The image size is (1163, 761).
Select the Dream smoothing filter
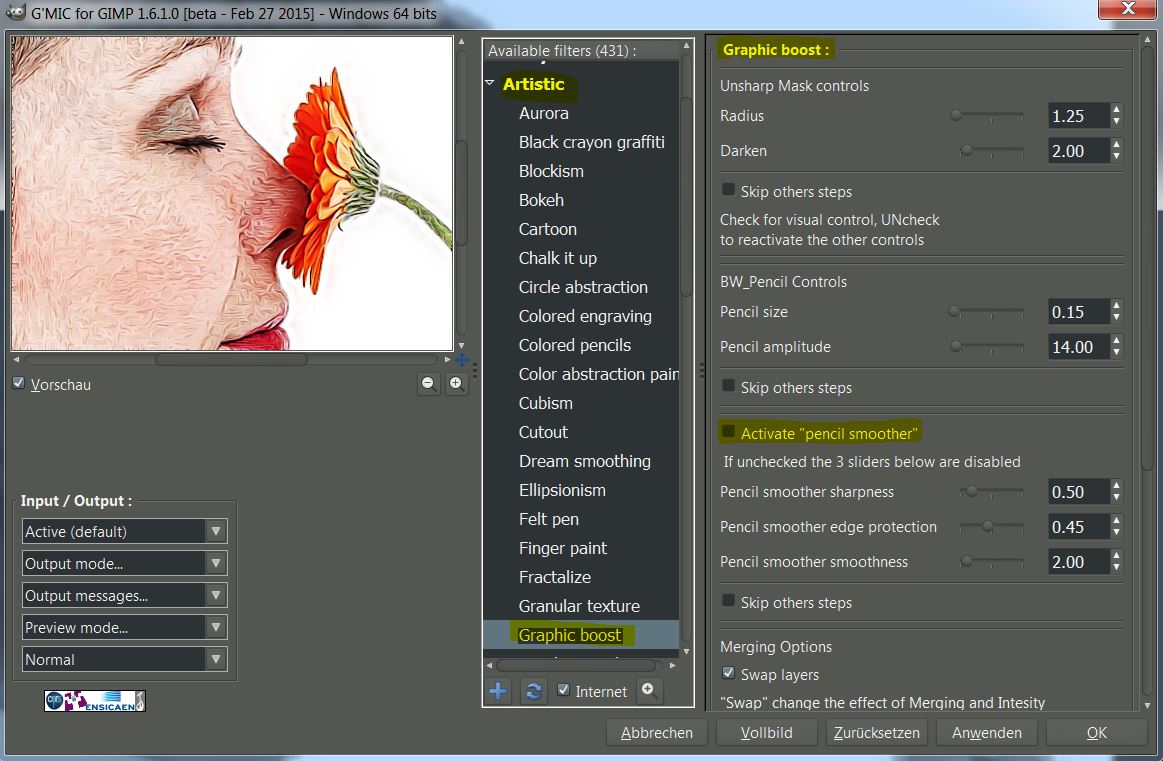pyautogui.click(x=584, y=461)
